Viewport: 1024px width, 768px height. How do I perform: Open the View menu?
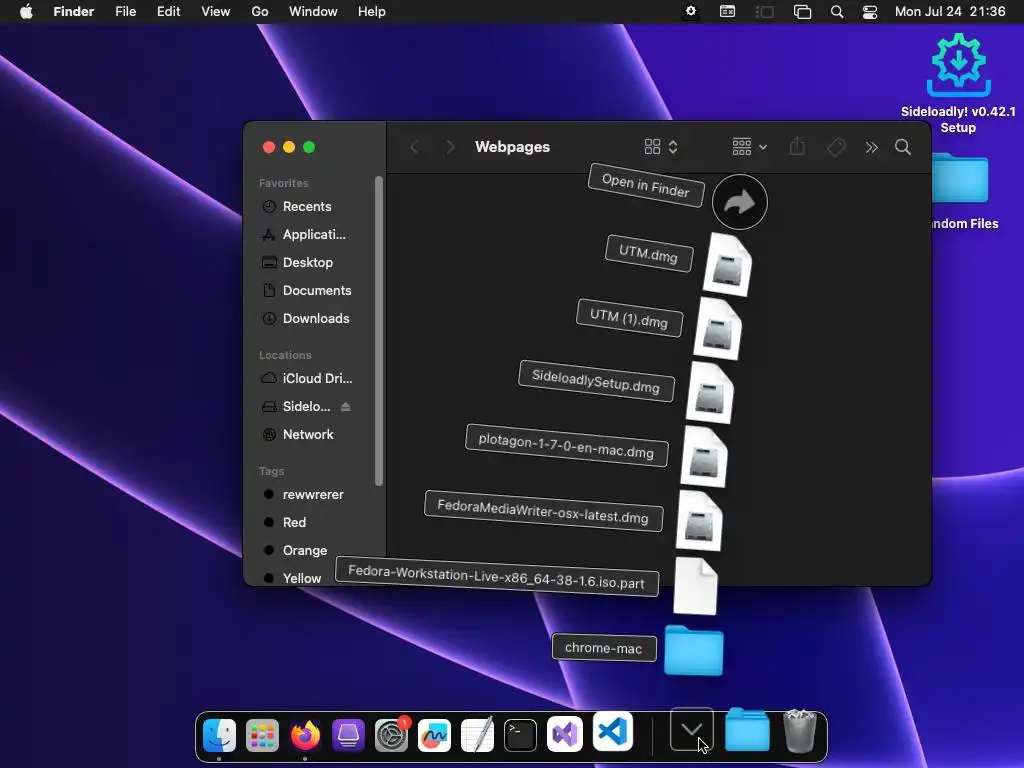click(216, 11)
